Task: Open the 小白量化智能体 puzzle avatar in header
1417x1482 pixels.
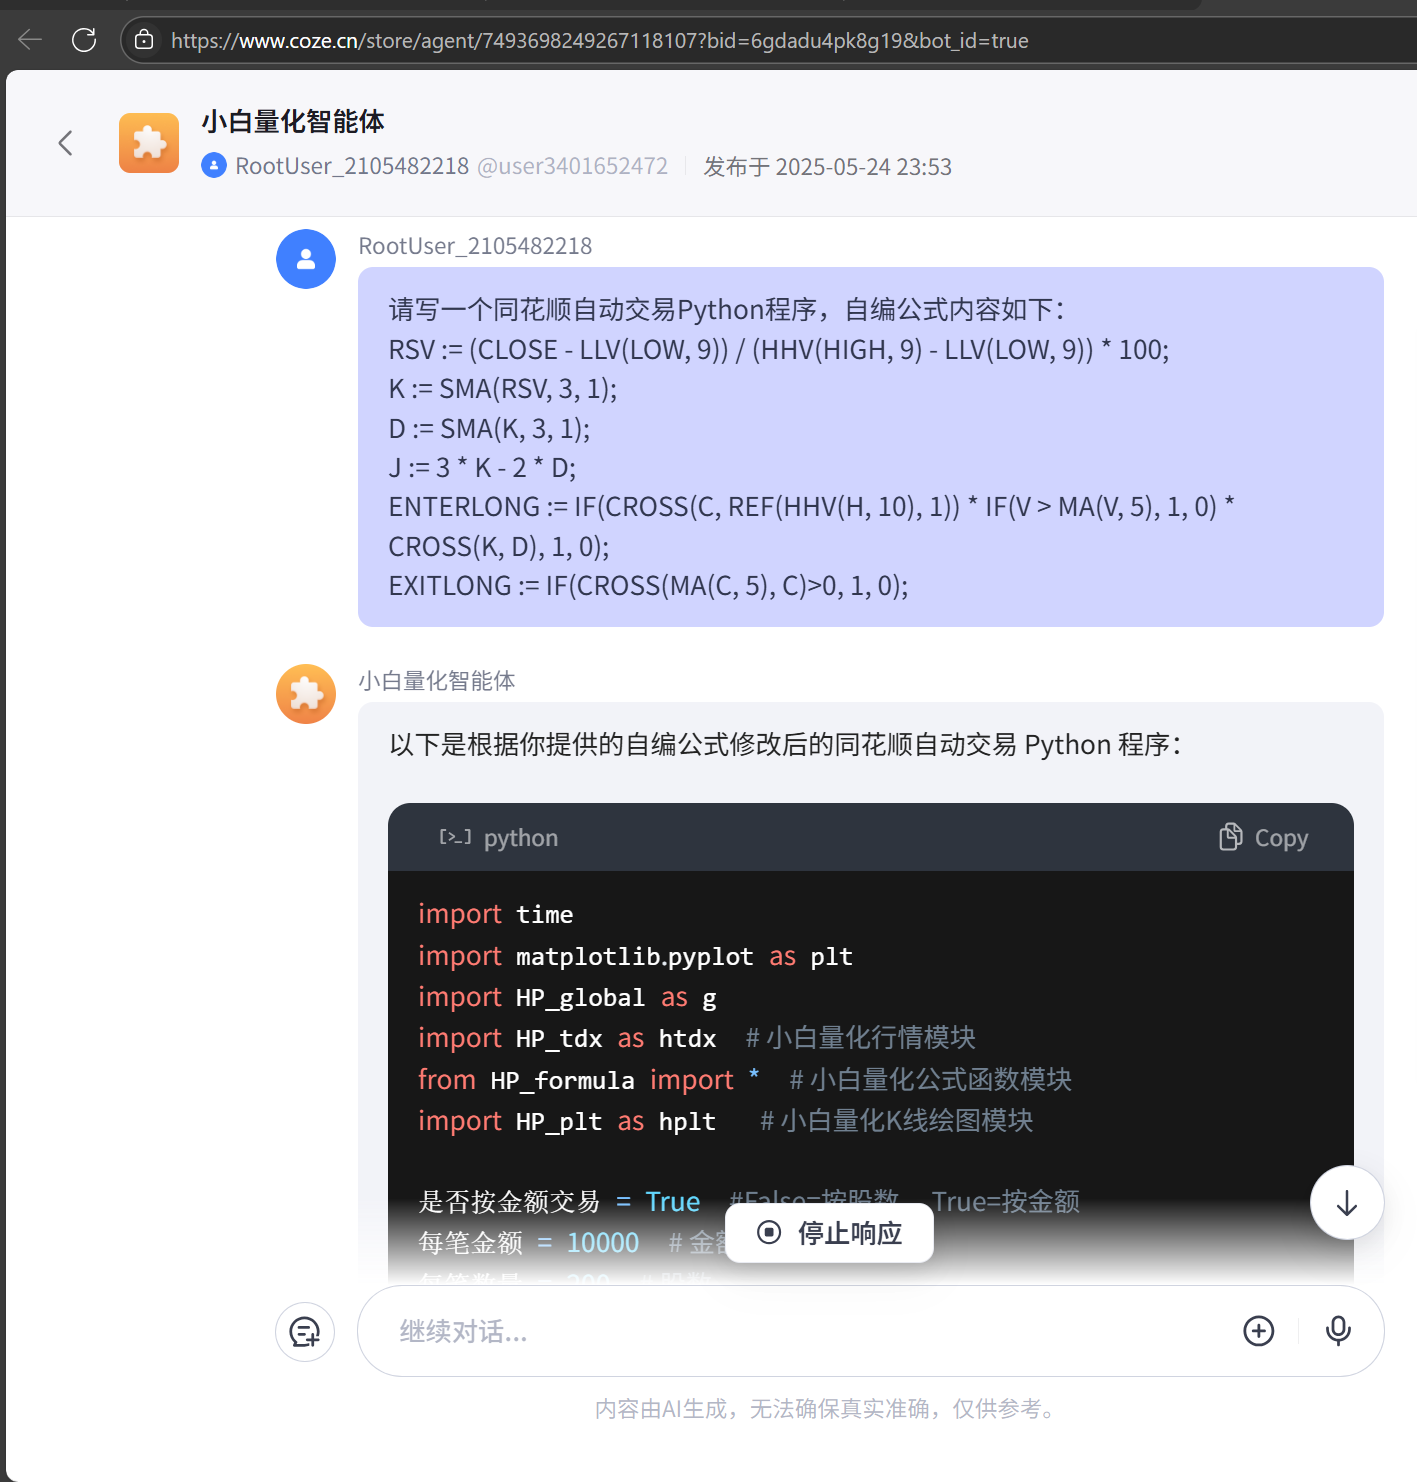Action: [x=149, y=143]
